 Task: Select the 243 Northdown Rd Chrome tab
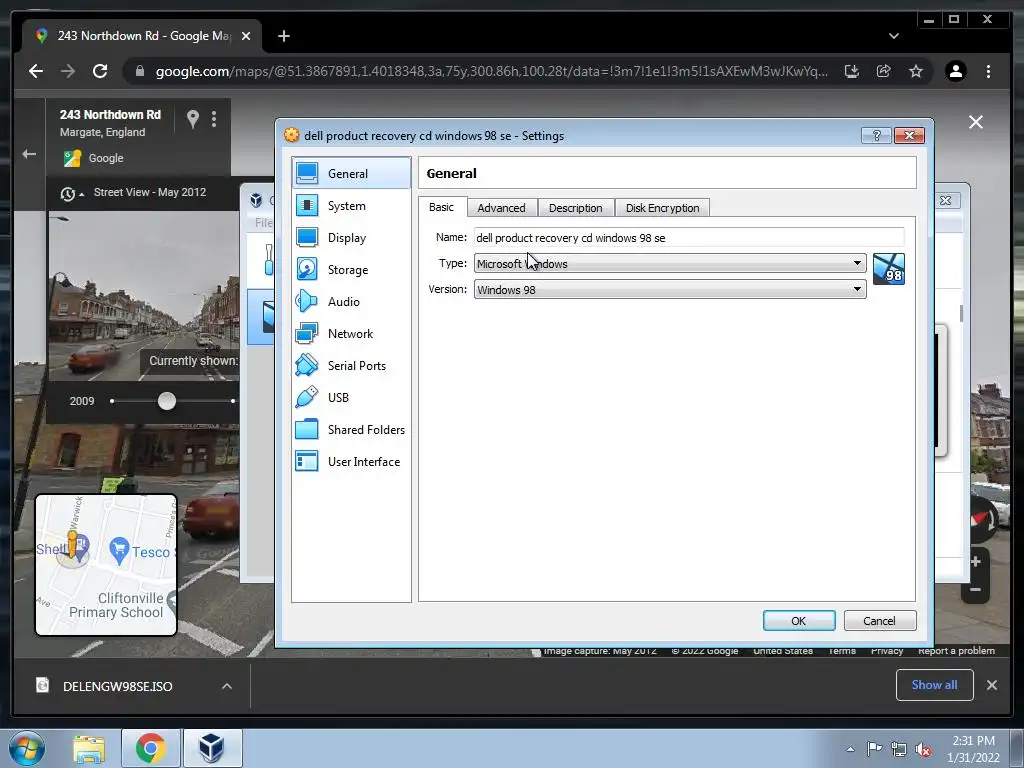(142, 36)
